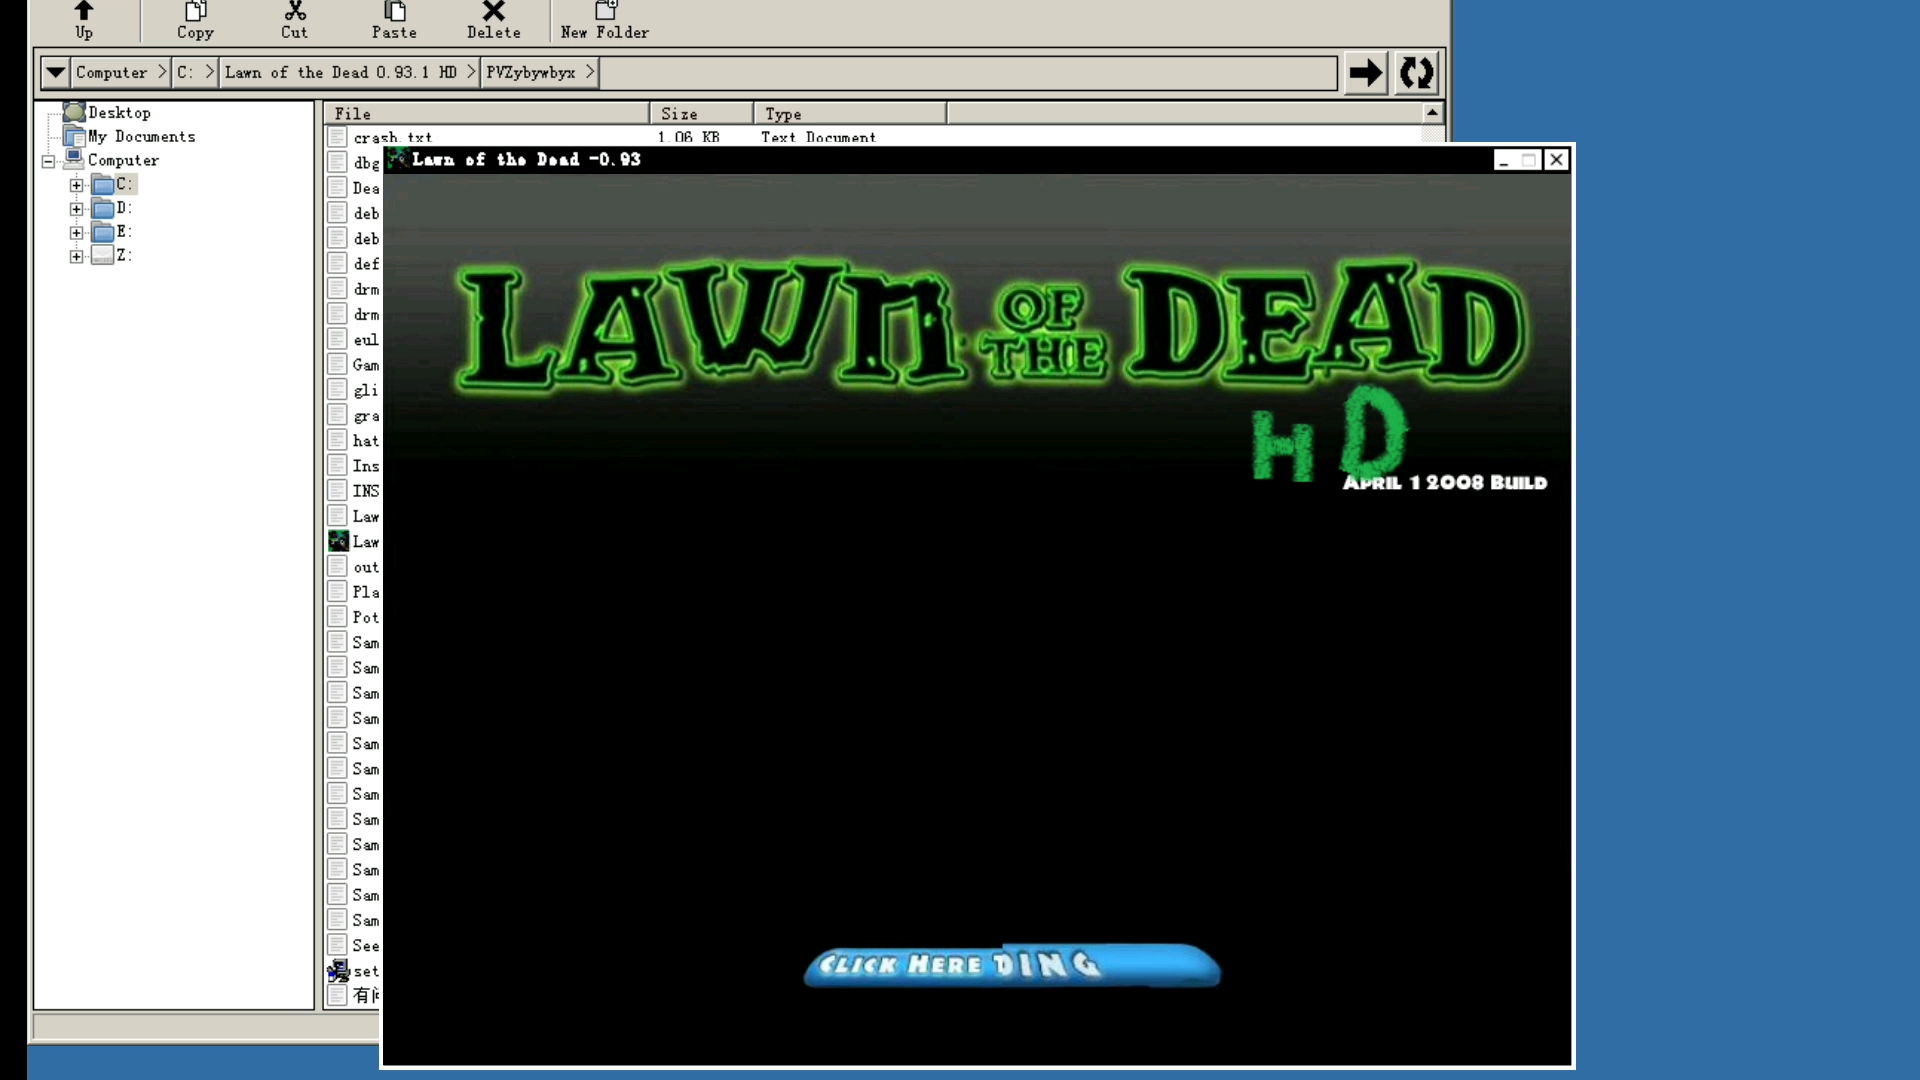Click the Delete toolbar icon

(x=493, y=20)
